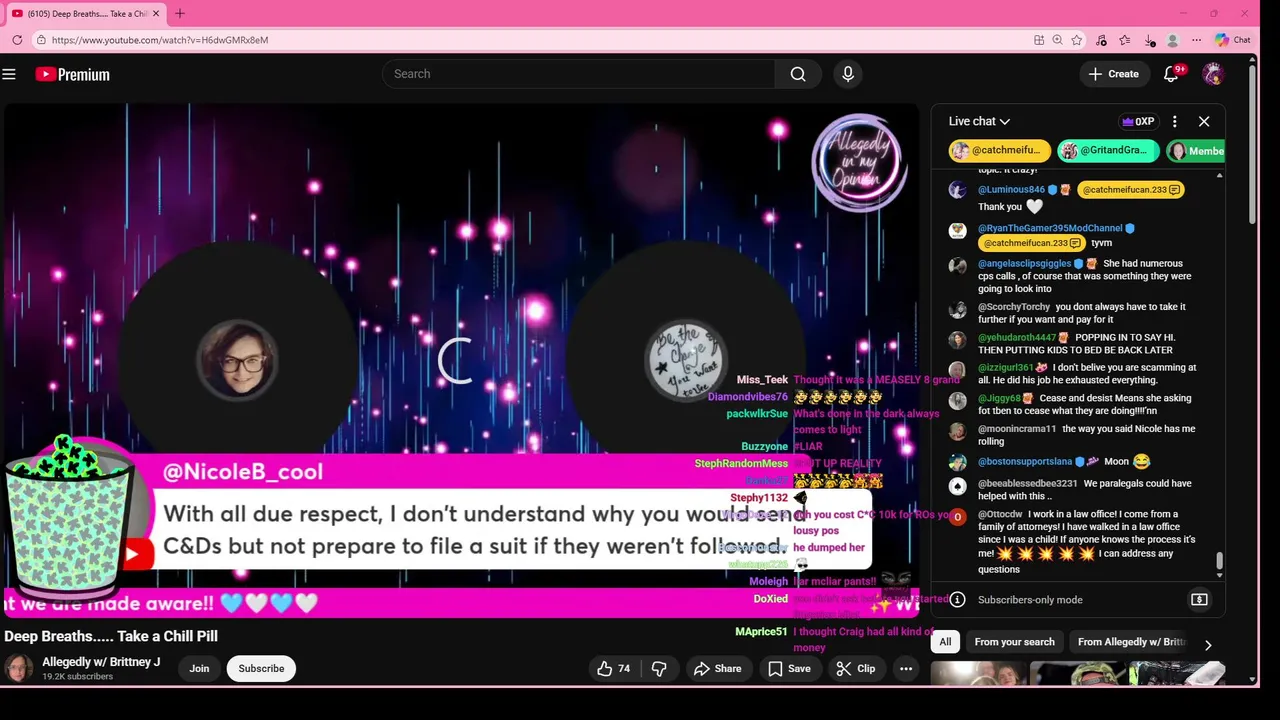Refresh the browser page
The height and width of the screenshot is (720, 1280).
tap(18, 40)
